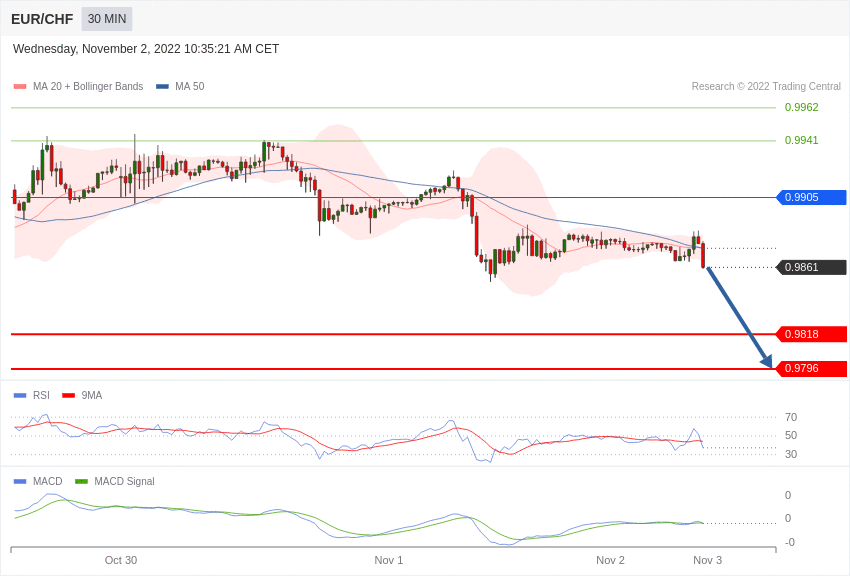This screenshot has width=850, height=576.
Task: Click the 0.9905 pivot price label
Action: click(811, 197)
